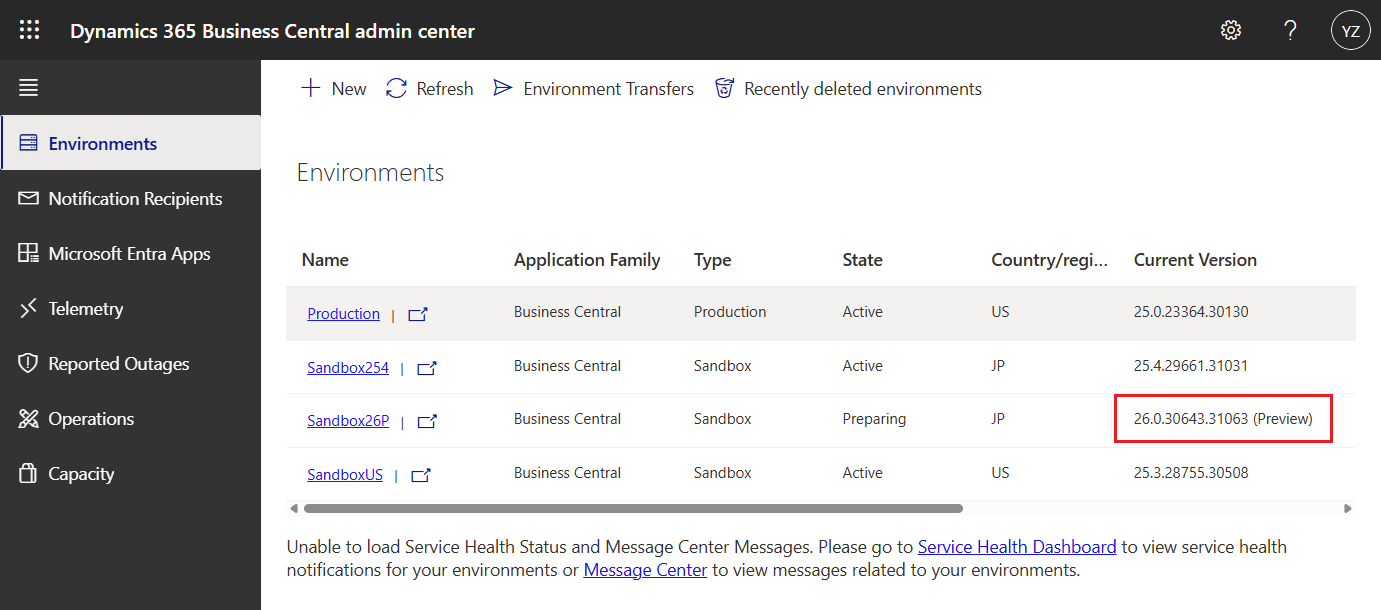1381x610 pixels.
Task: Navigate to Notification Recipients
Action: [135, 198]
